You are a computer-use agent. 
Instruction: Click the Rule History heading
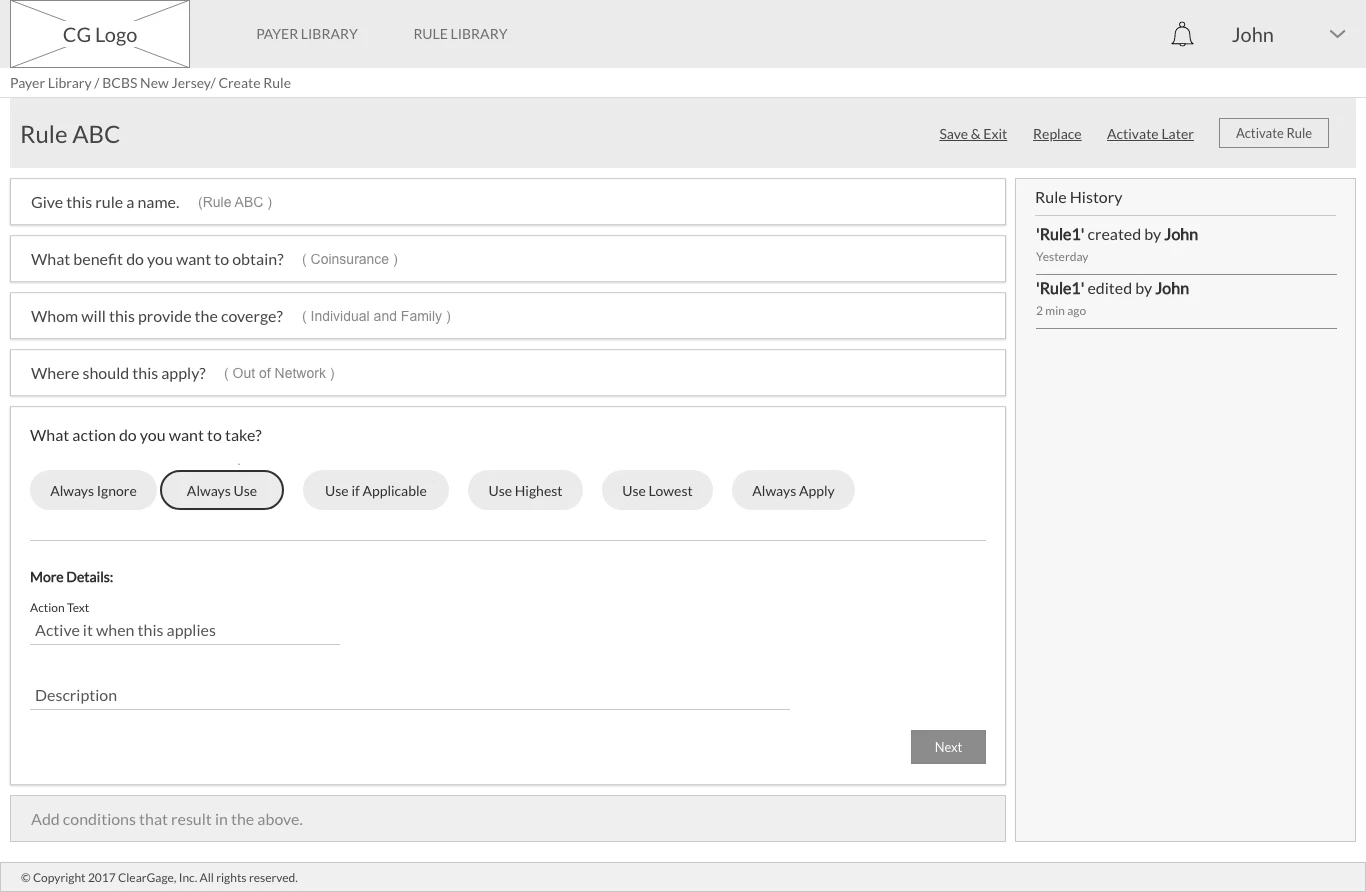1078,198
